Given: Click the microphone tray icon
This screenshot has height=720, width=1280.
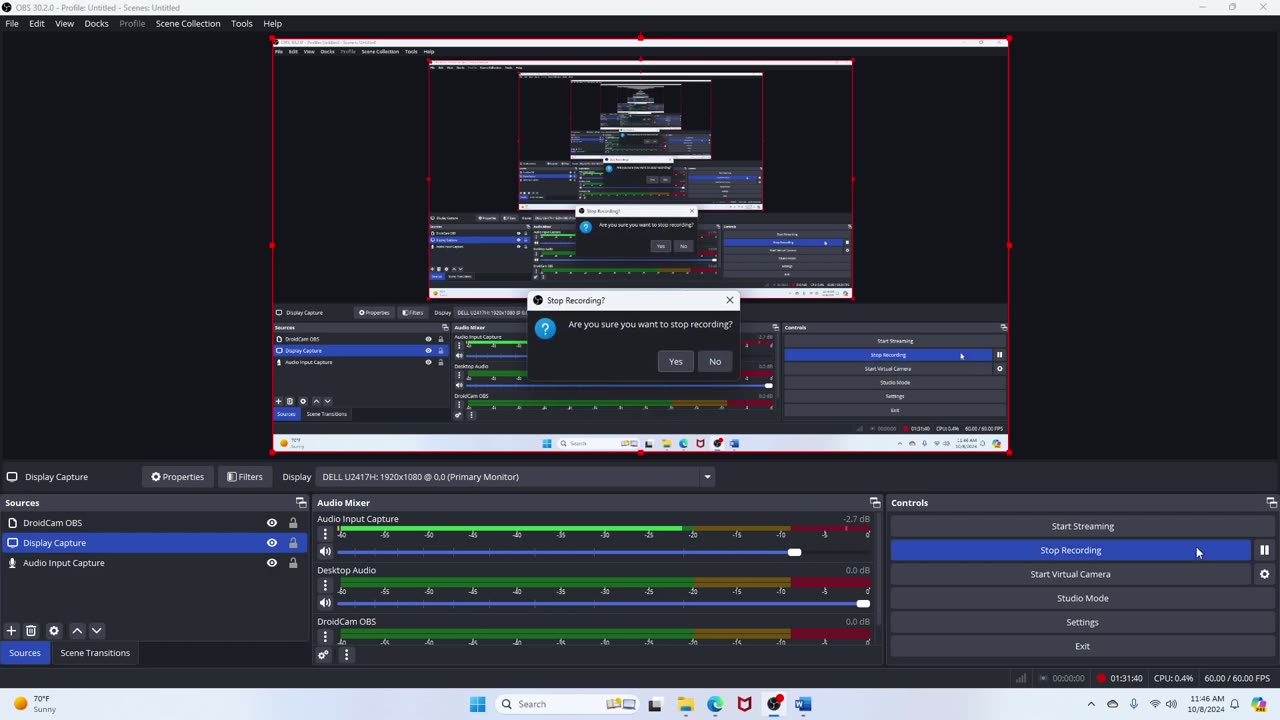Looking at the screenshot, I should pos(1133,704).
